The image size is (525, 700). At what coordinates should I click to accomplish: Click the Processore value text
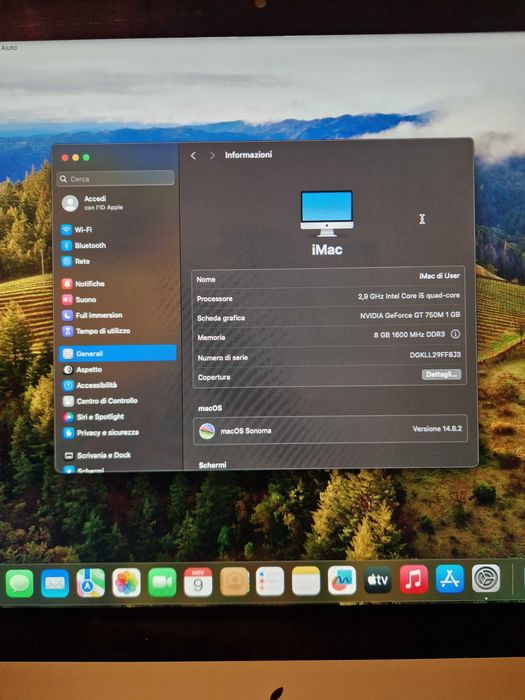(x=408, y=296)
